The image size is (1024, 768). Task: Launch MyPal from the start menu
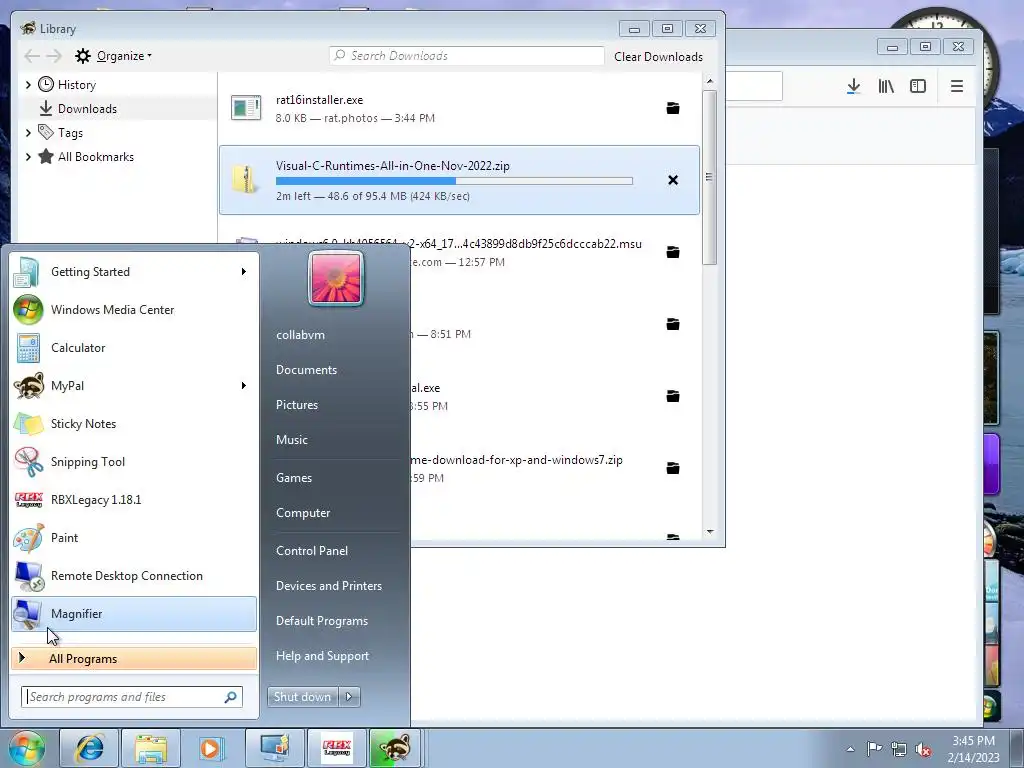(x=134, y=385)
